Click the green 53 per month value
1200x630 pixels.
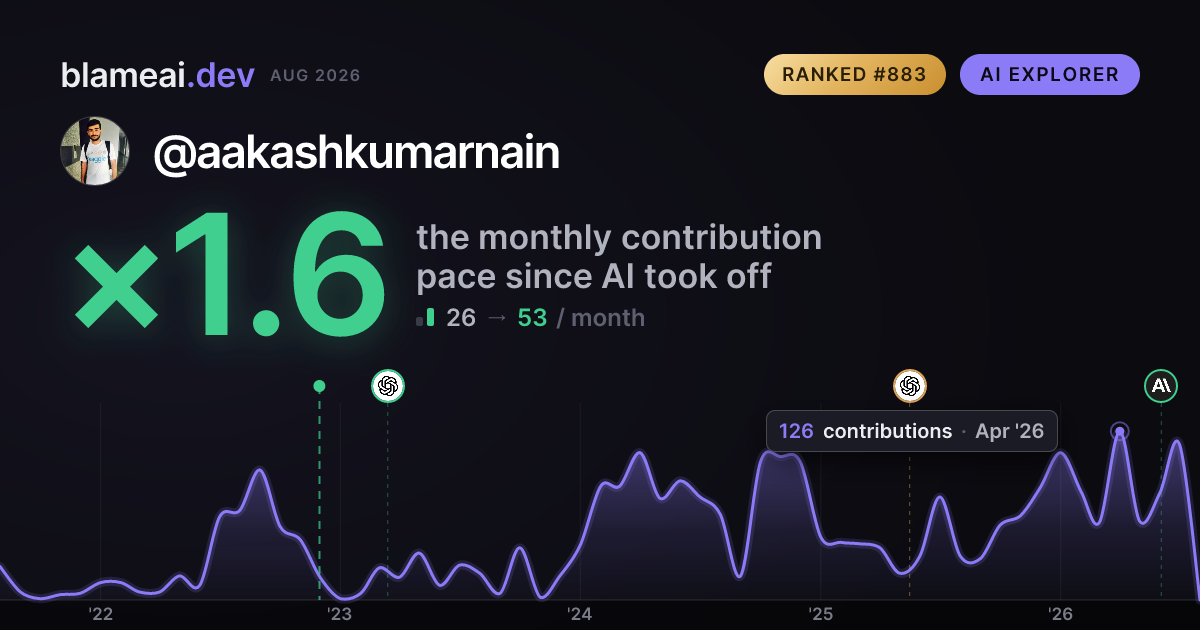tap(532, 318)
